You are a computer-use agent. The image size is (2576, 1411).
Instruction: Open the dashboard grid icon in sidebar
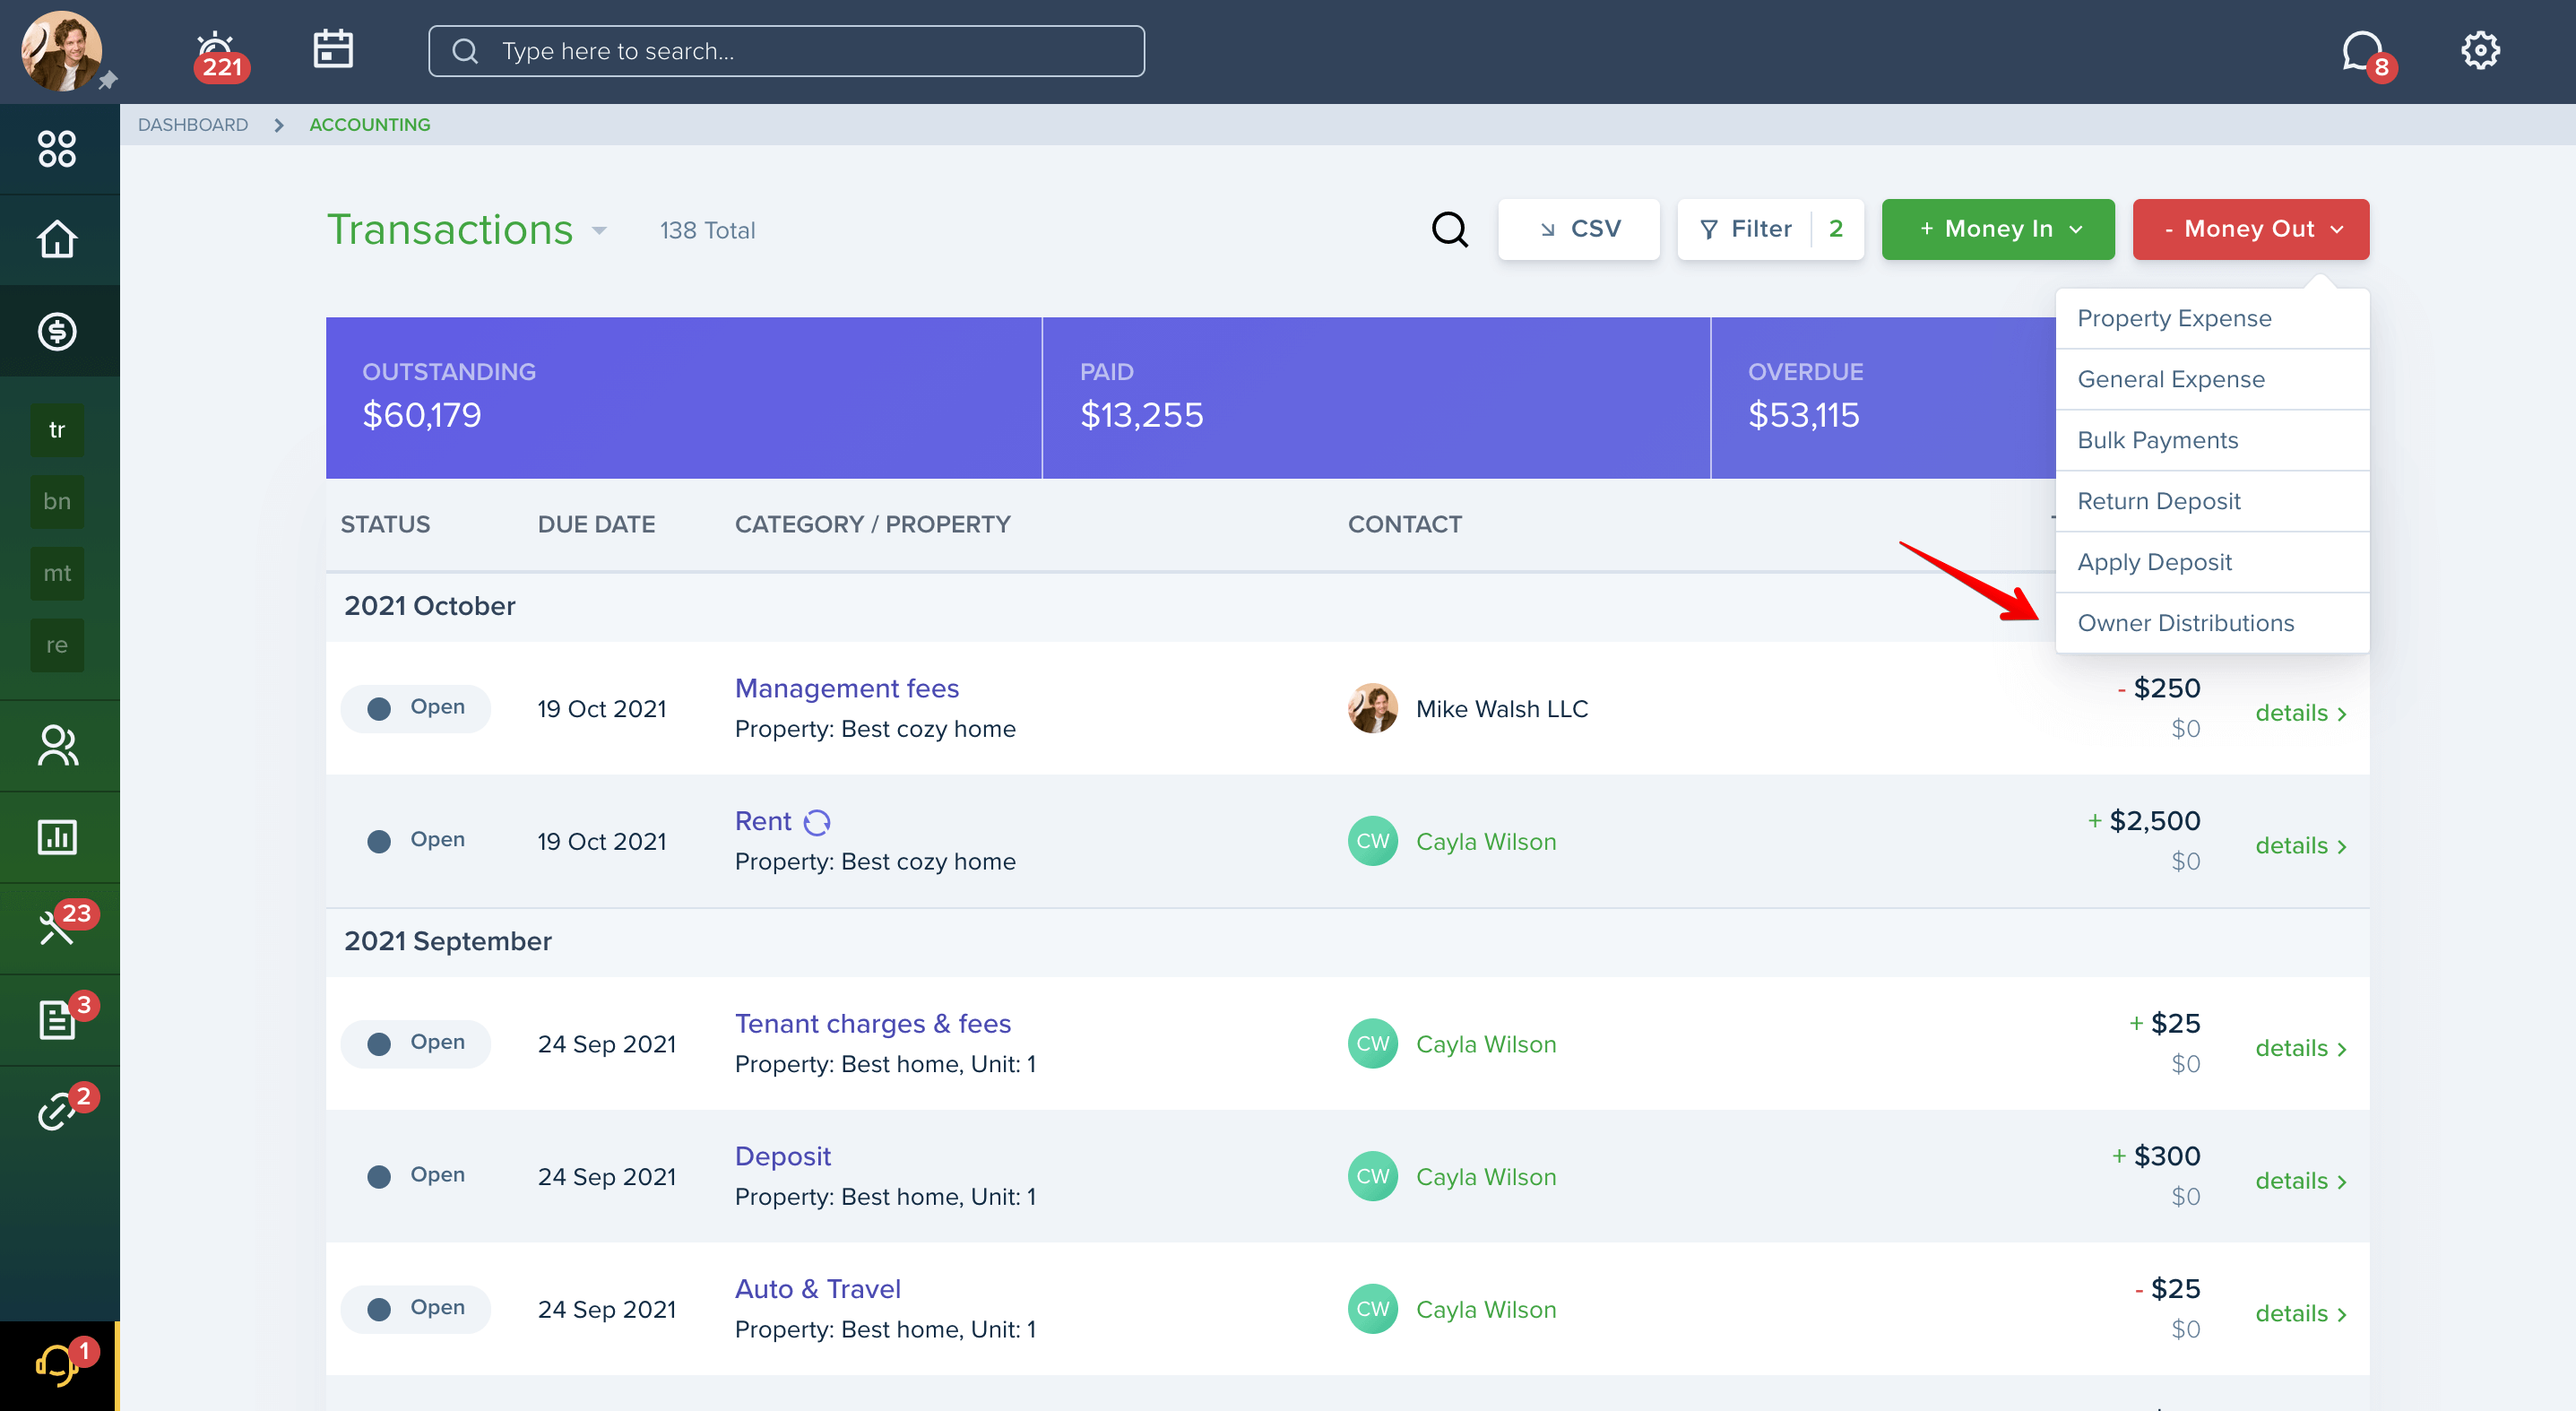pyautogui.click(x=57, y=149)
